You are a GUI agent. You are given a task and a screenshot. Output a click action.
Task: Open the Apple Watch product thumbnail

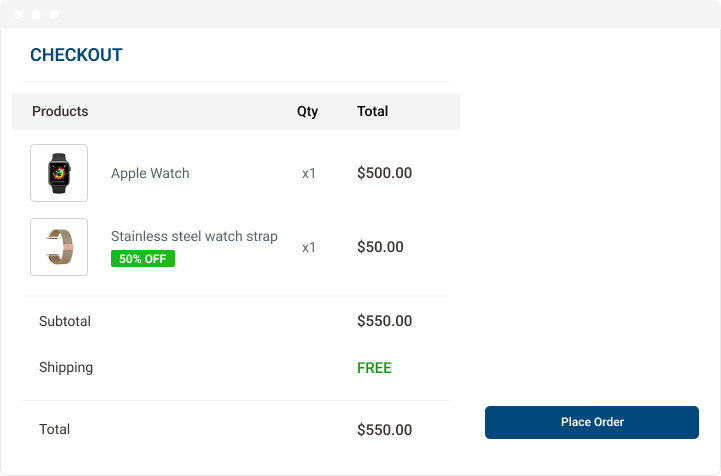pos(59,173)
